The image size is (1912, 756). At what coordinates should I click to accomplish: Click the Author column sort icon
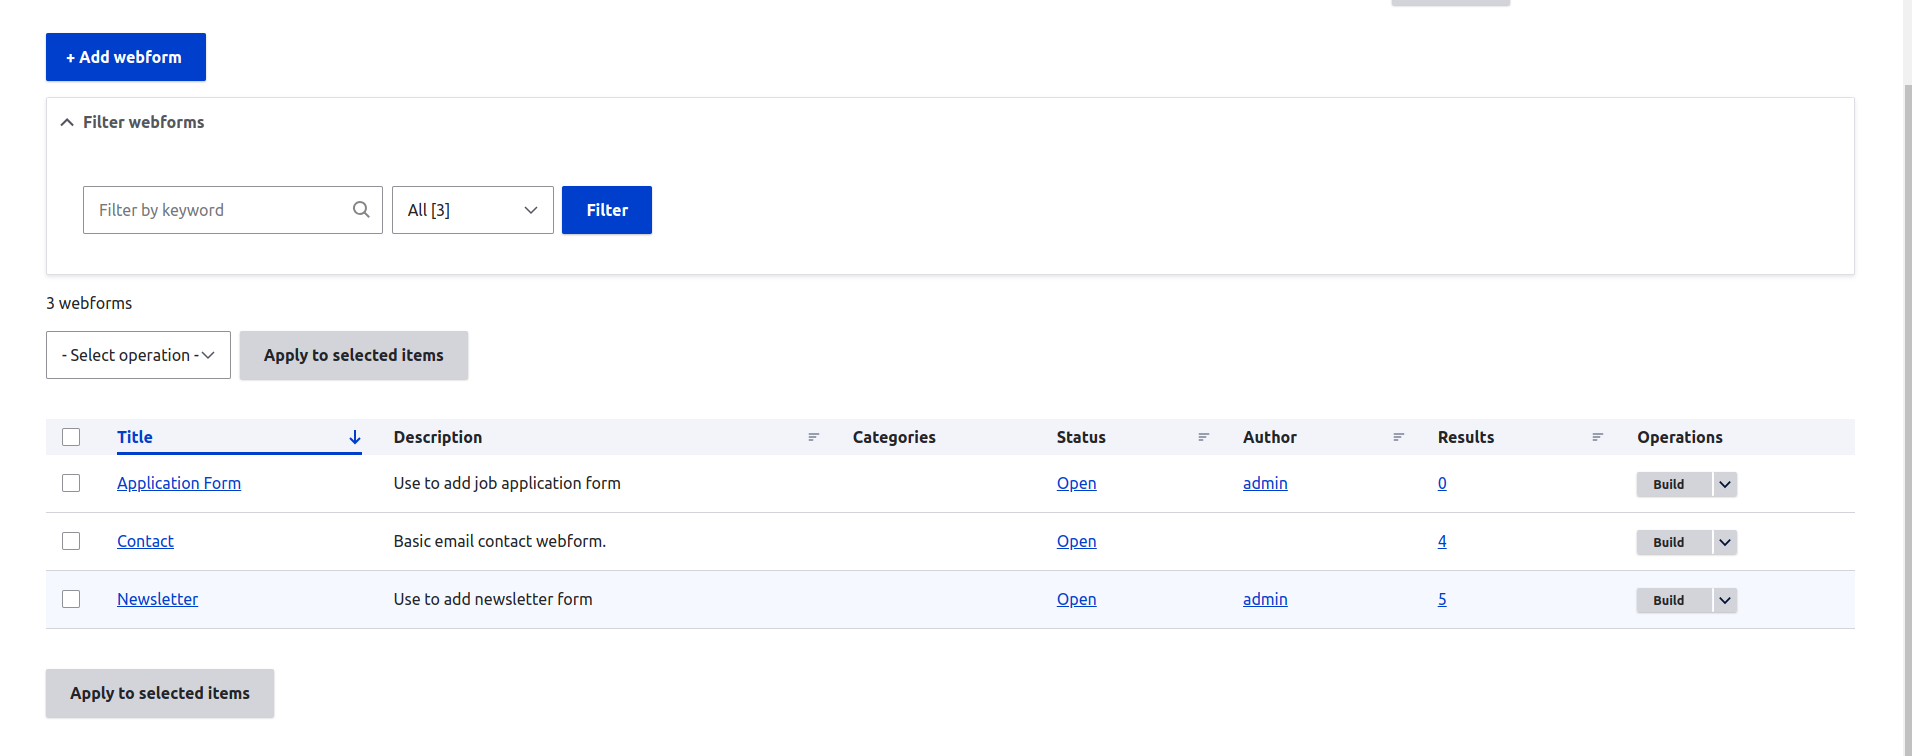1399,437
